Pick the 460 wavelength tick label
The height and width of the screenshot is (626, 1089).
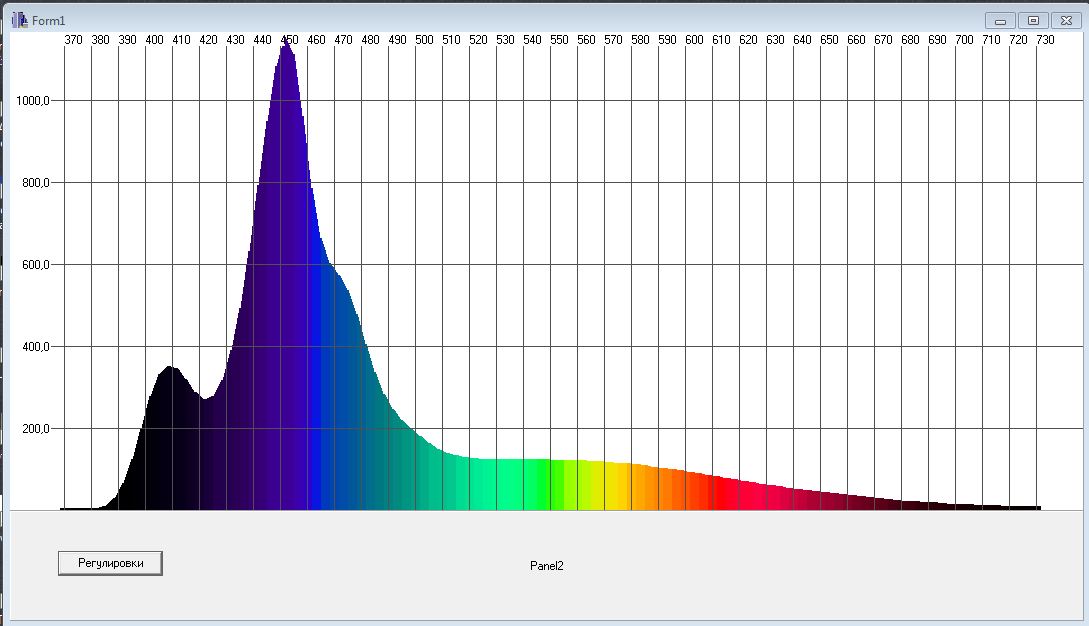coord(317,40)
